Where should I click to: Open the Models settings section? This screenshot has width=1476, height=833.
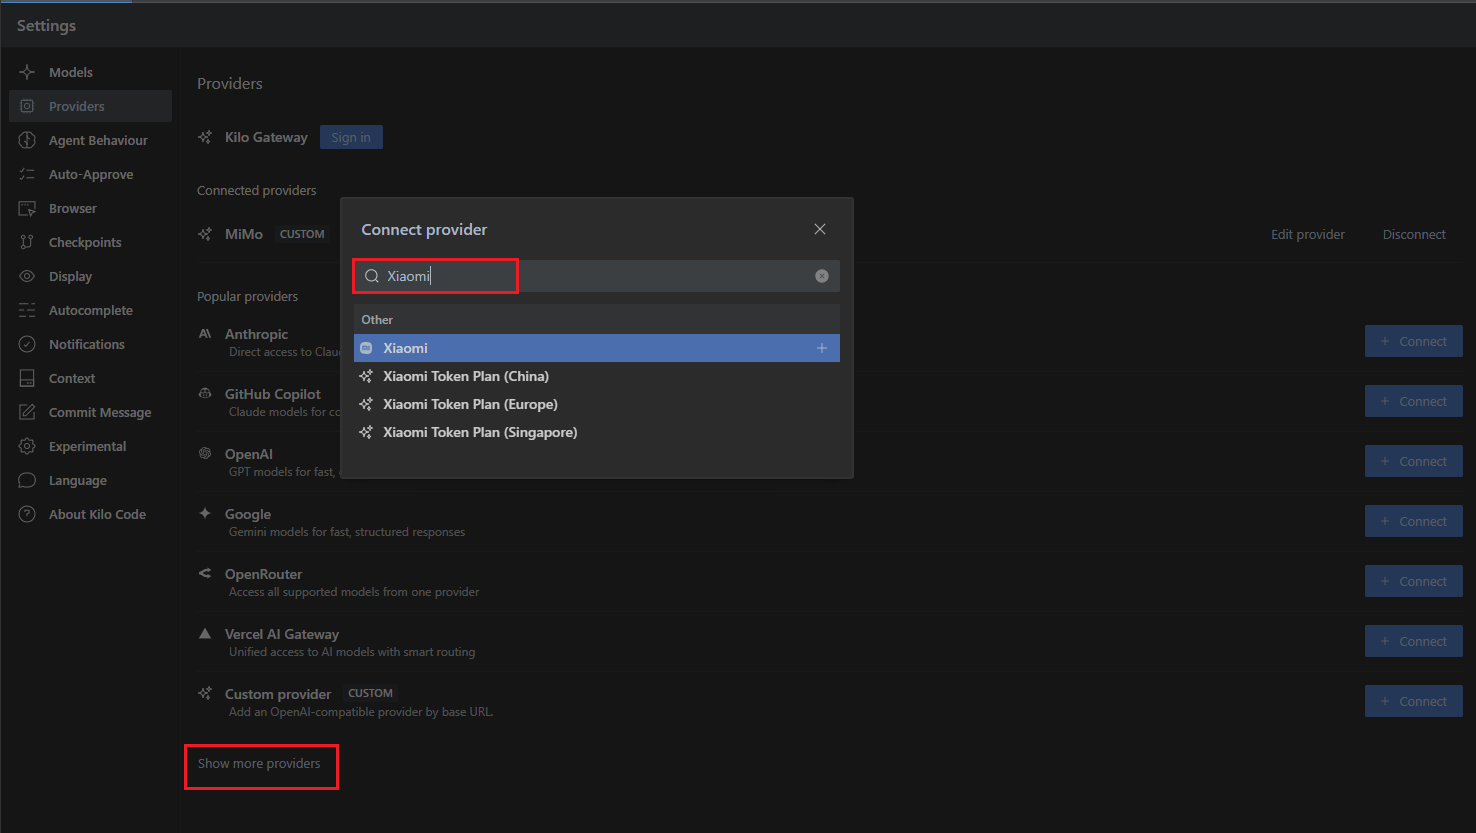[x=90, y=72]
